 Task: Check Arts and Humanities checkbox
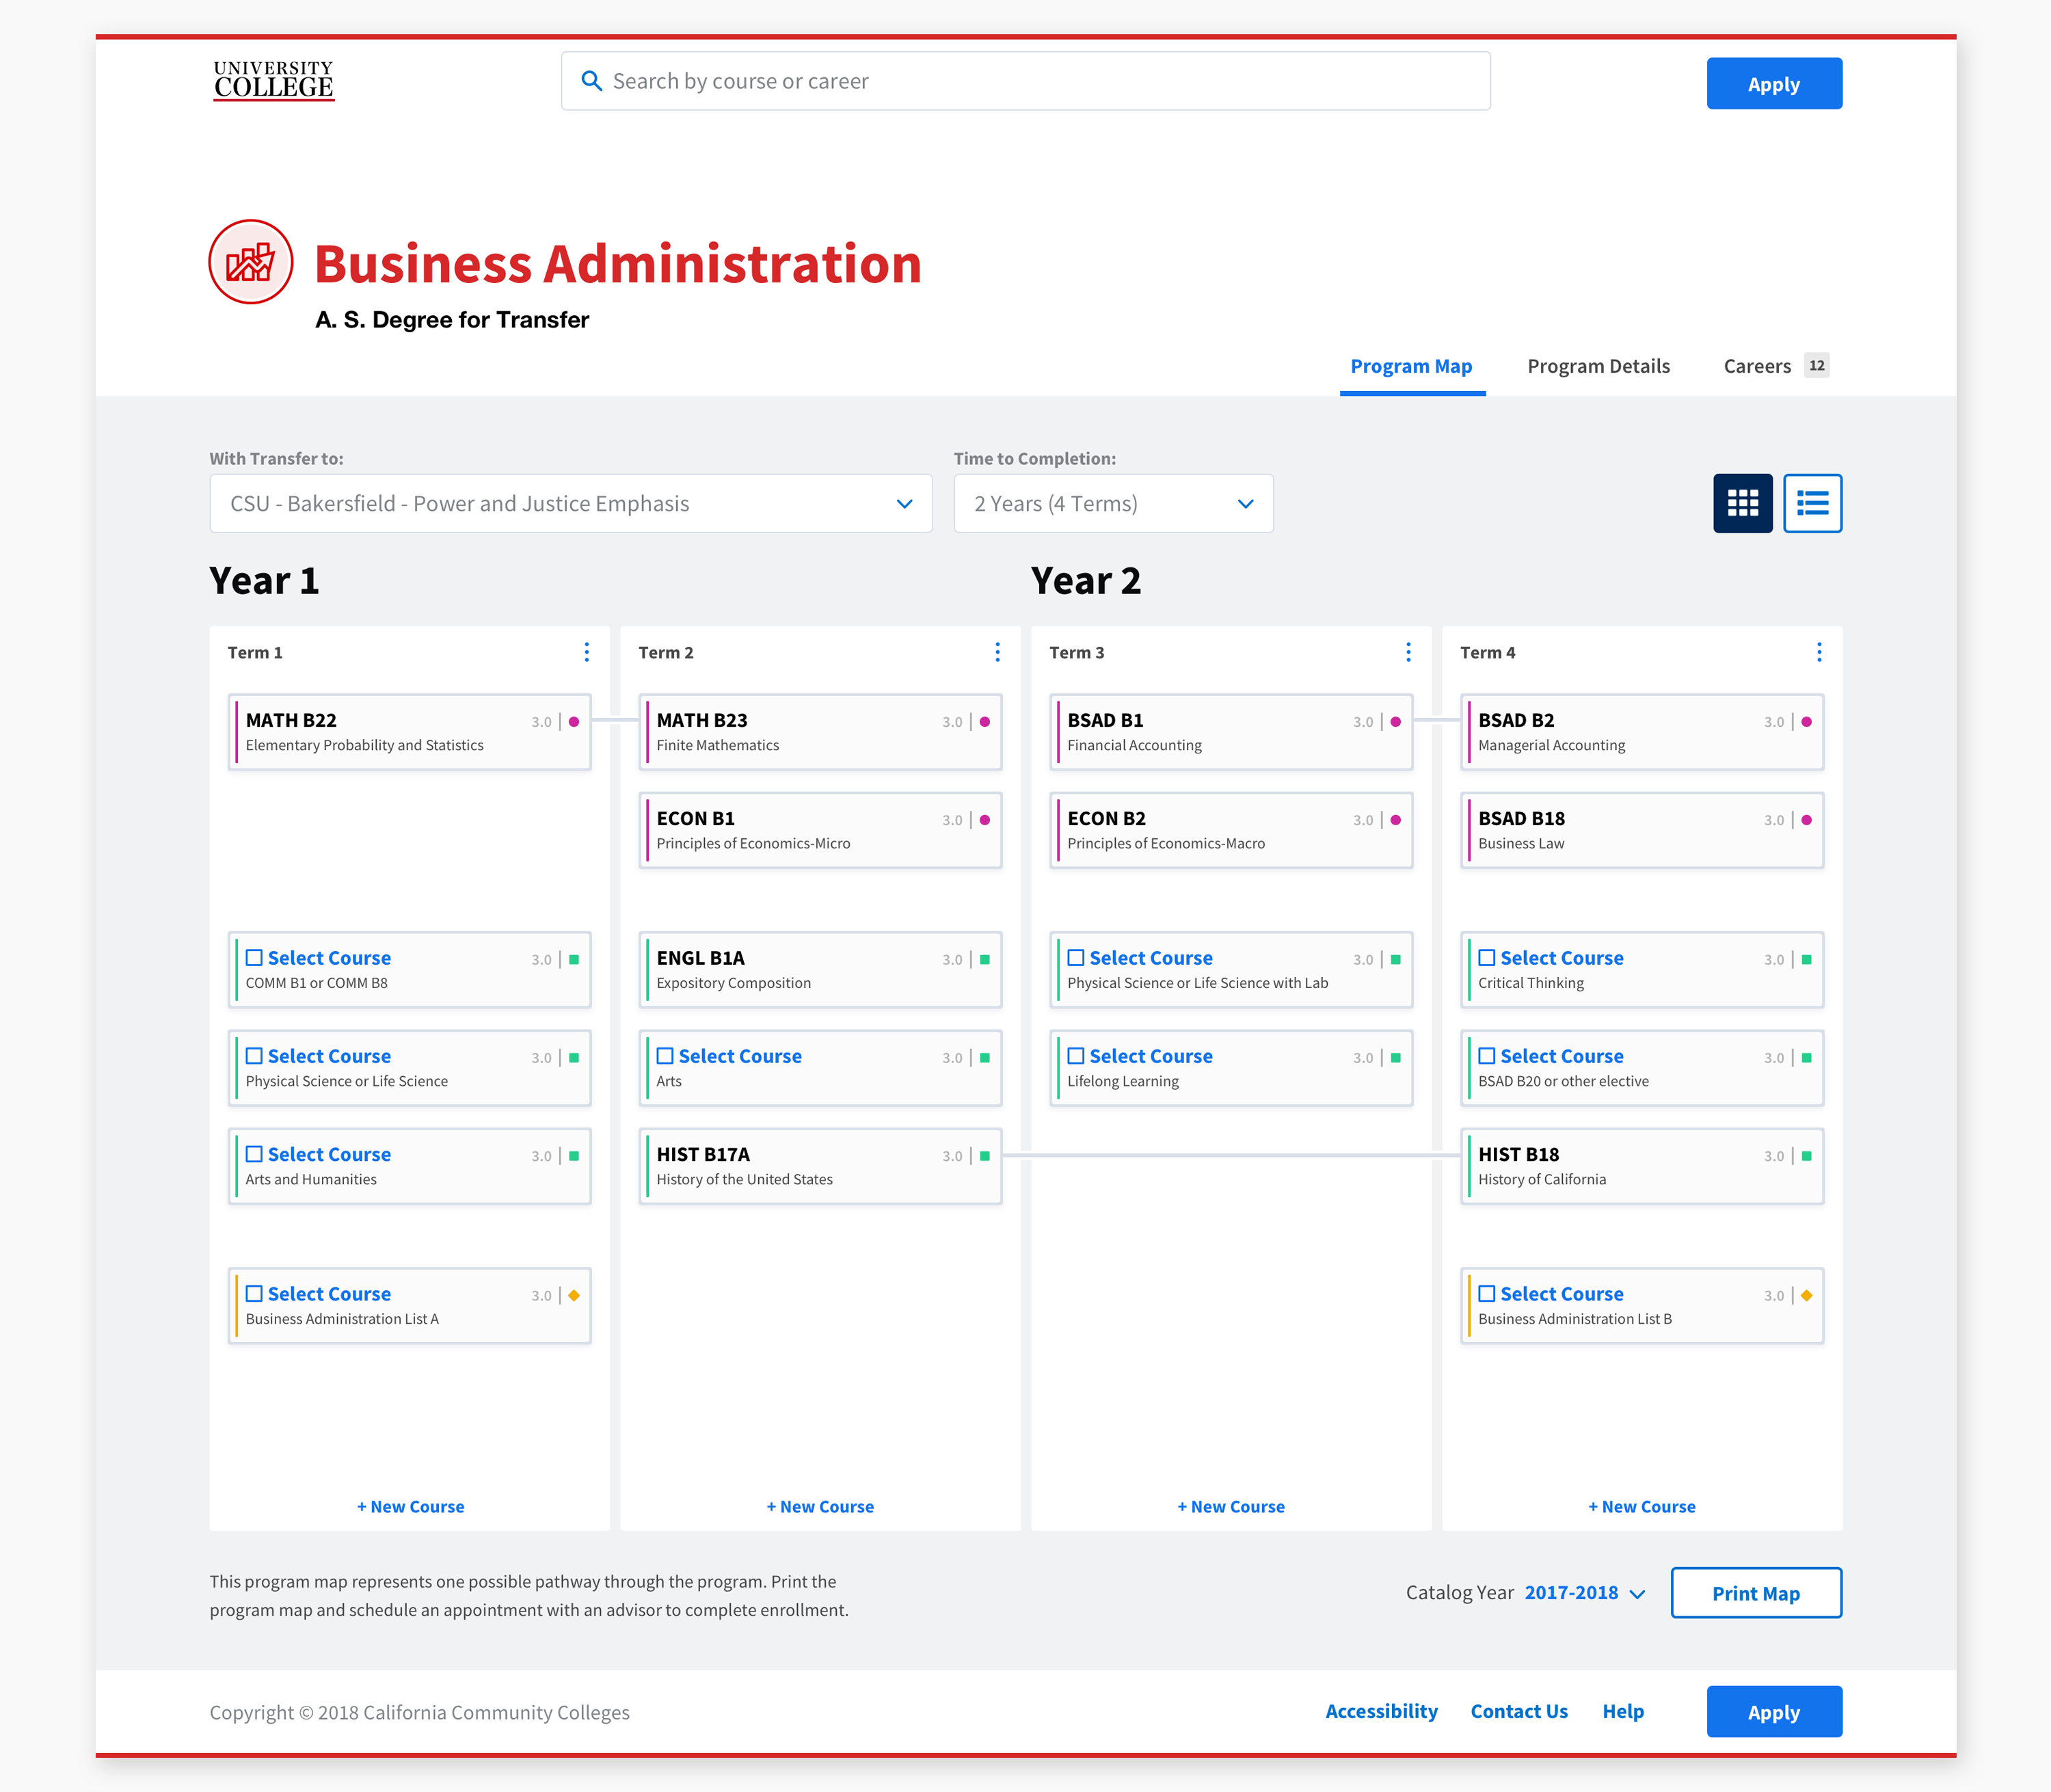[254, 1154]
